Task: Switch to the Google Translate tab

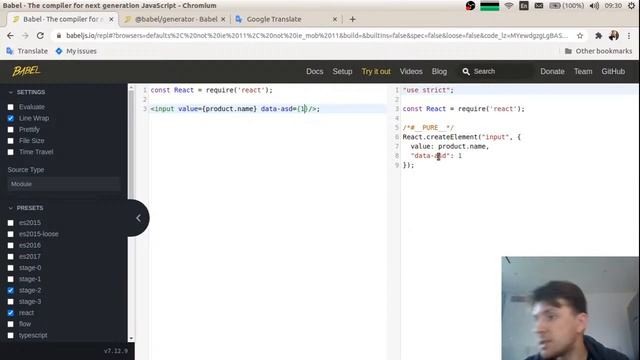Action: [x=286, y=19]
